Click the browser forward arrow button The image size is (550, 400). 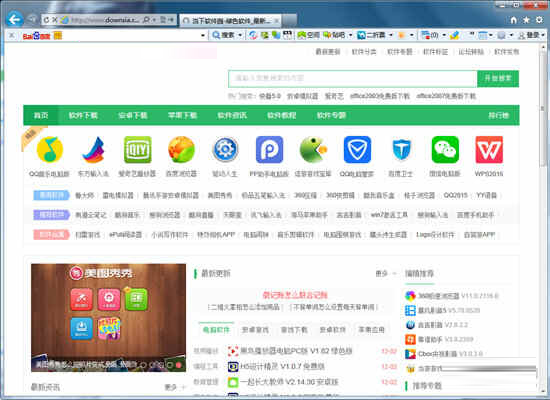click(x=32, y=20)
